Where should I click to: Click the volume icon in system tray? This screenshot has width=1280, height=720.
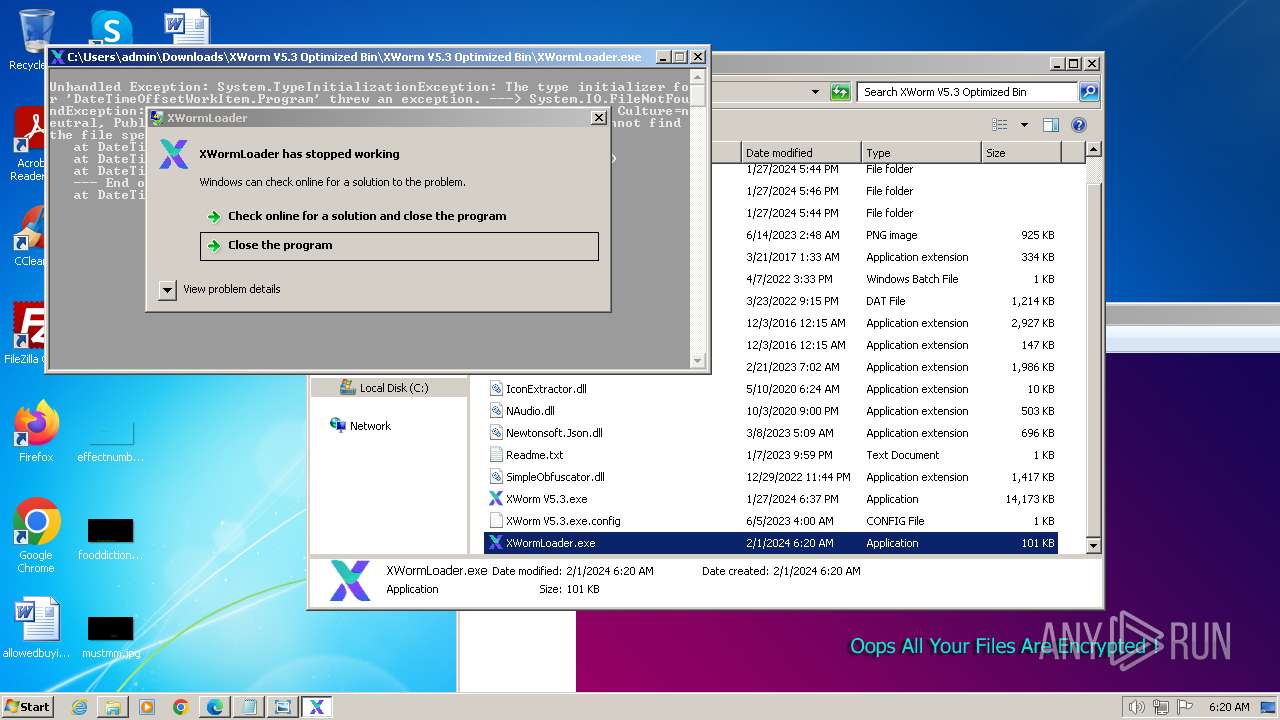(1136, 707)
